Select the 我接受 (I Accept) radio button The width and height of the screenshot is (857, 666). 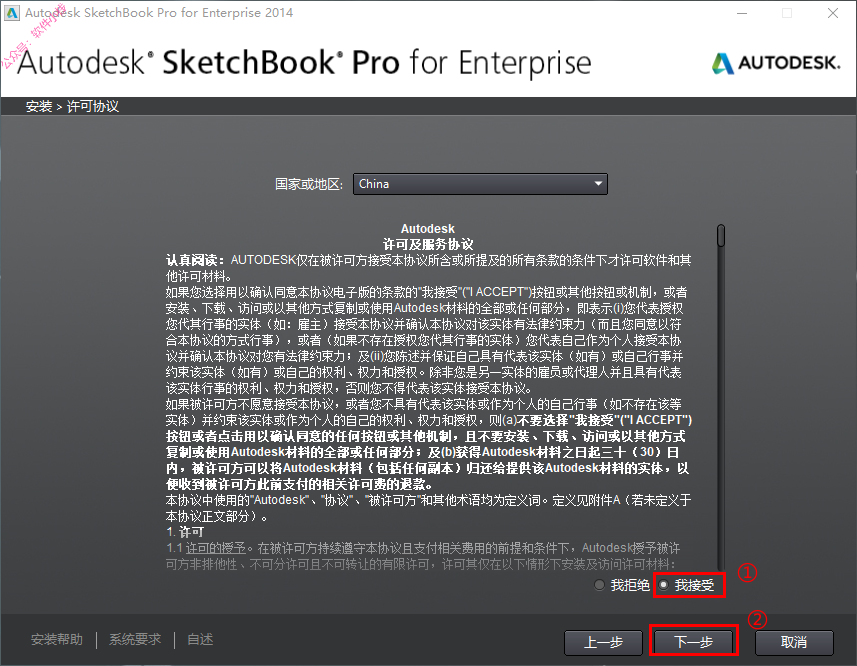pyautogui.click(x=664, y=585)
